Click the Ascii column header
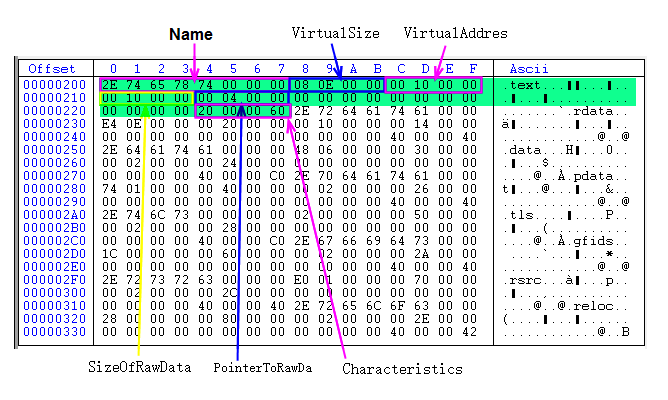This screenshot has height=400, width=668. point(529,69)
